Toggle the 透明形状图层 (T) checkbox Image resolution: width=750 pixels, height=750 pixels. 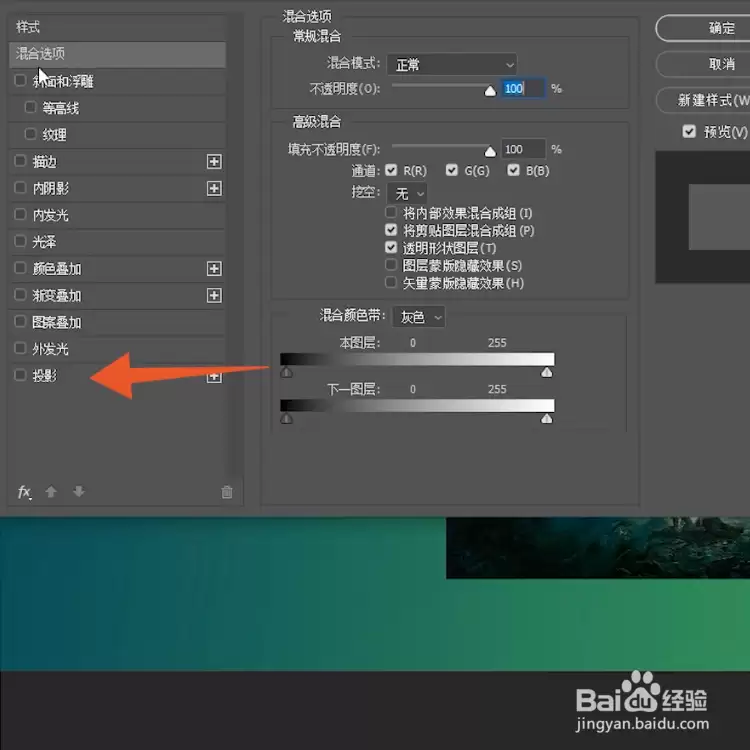(391, 247)
